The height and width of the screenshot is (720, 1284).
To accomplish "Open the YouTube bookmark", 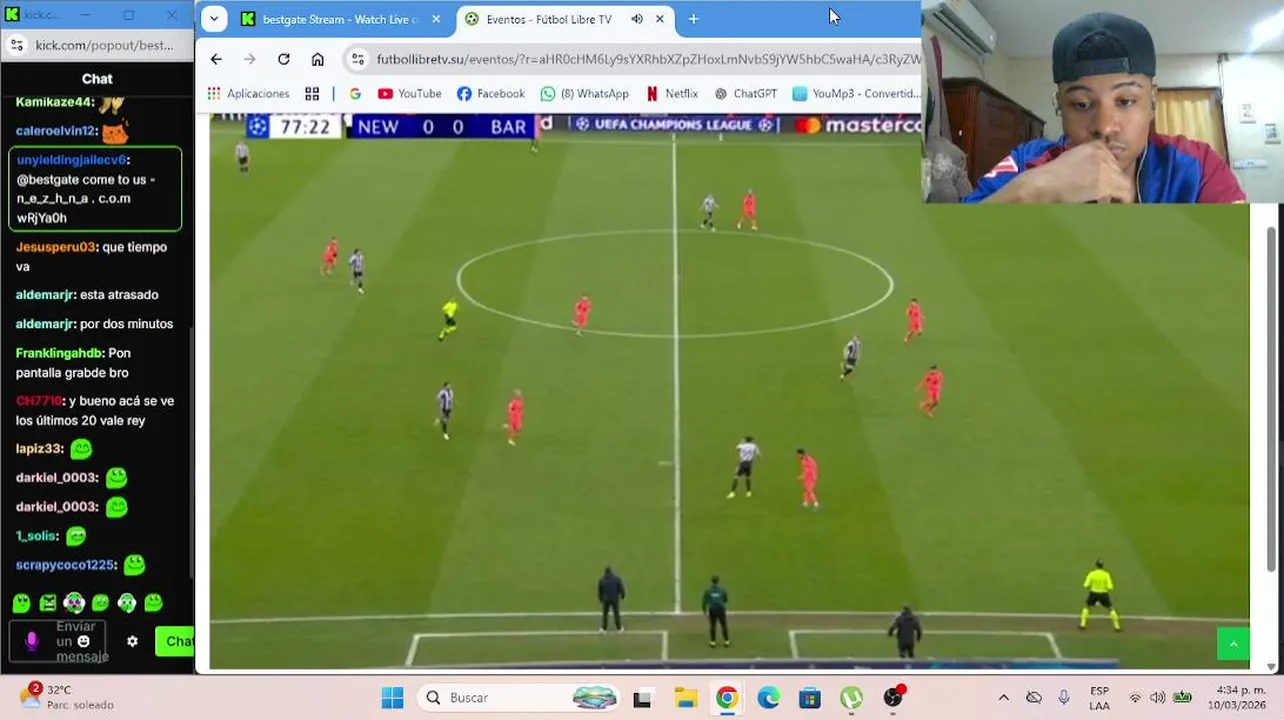I will click(409, 93).
